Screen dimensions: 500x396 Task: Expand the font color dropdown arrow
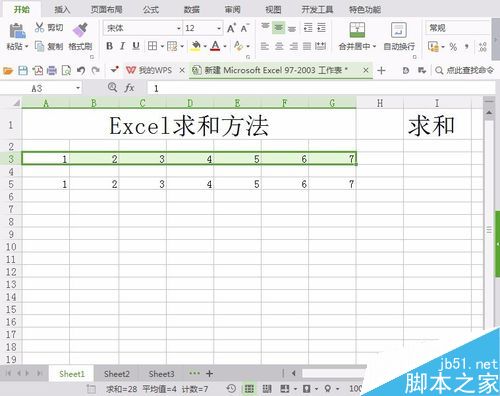click(225, 46)
